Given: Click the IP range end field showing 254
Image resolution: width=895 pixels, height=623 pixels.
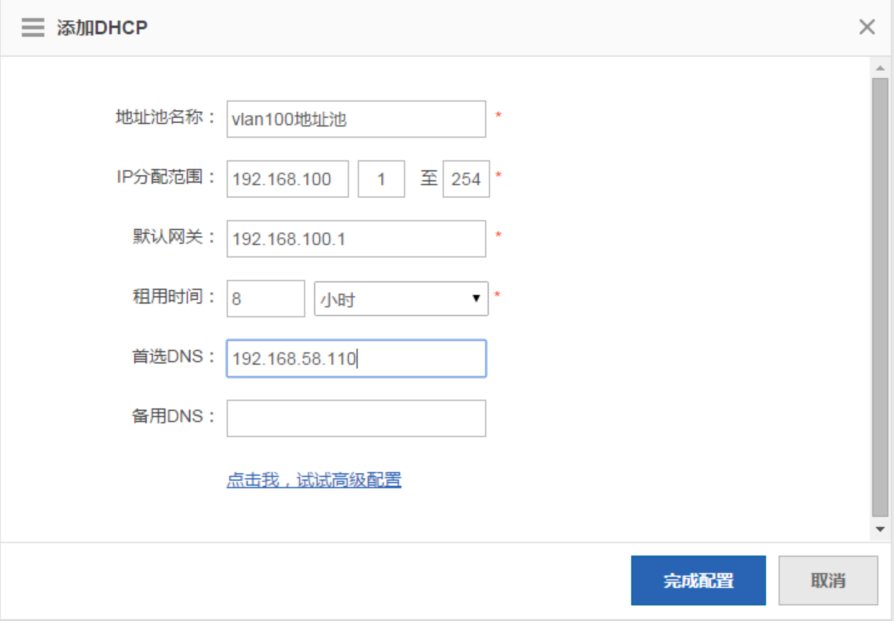Looking at the screenshot, I should pyautogui.click(x=466, y=179).
